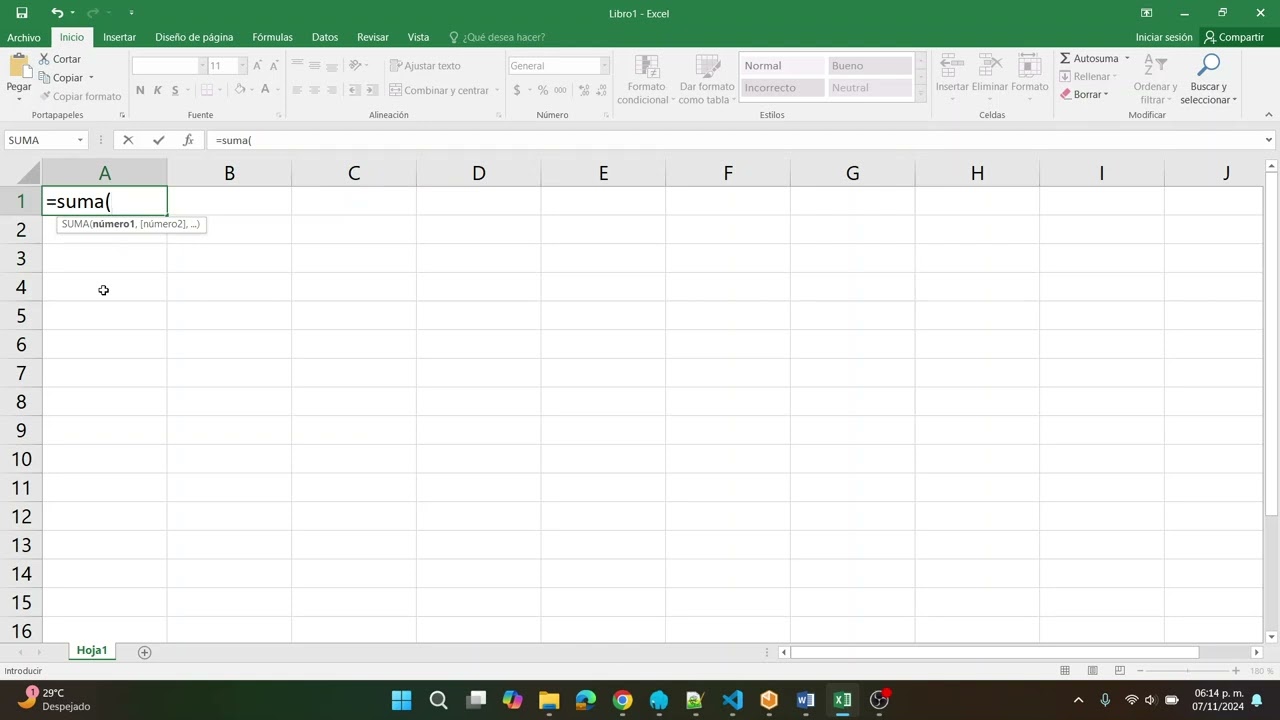The image size is (1280, 720).
Task: Expand the Pegar dropdown arrow
Action: [x=19, y=100]
